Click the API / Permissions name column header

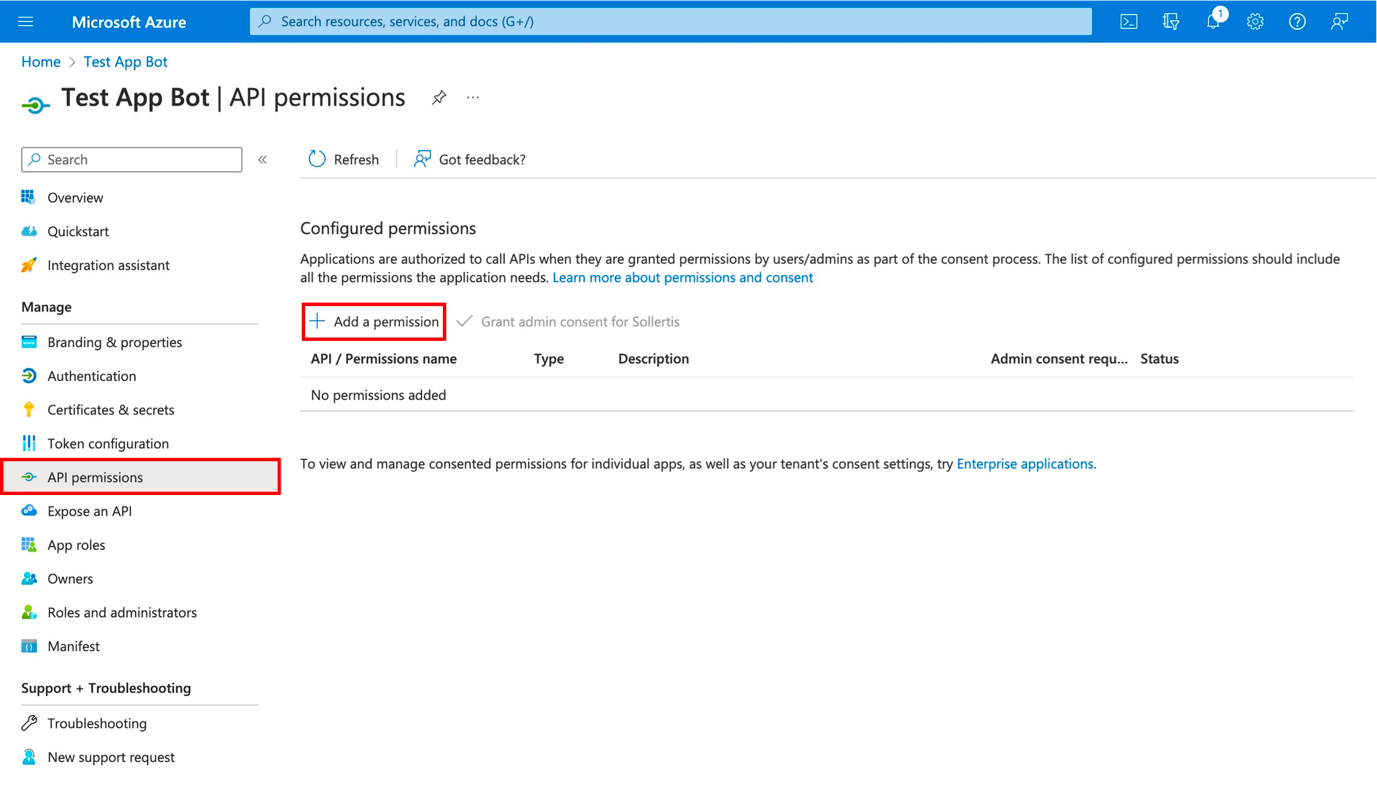pos(384,359)
